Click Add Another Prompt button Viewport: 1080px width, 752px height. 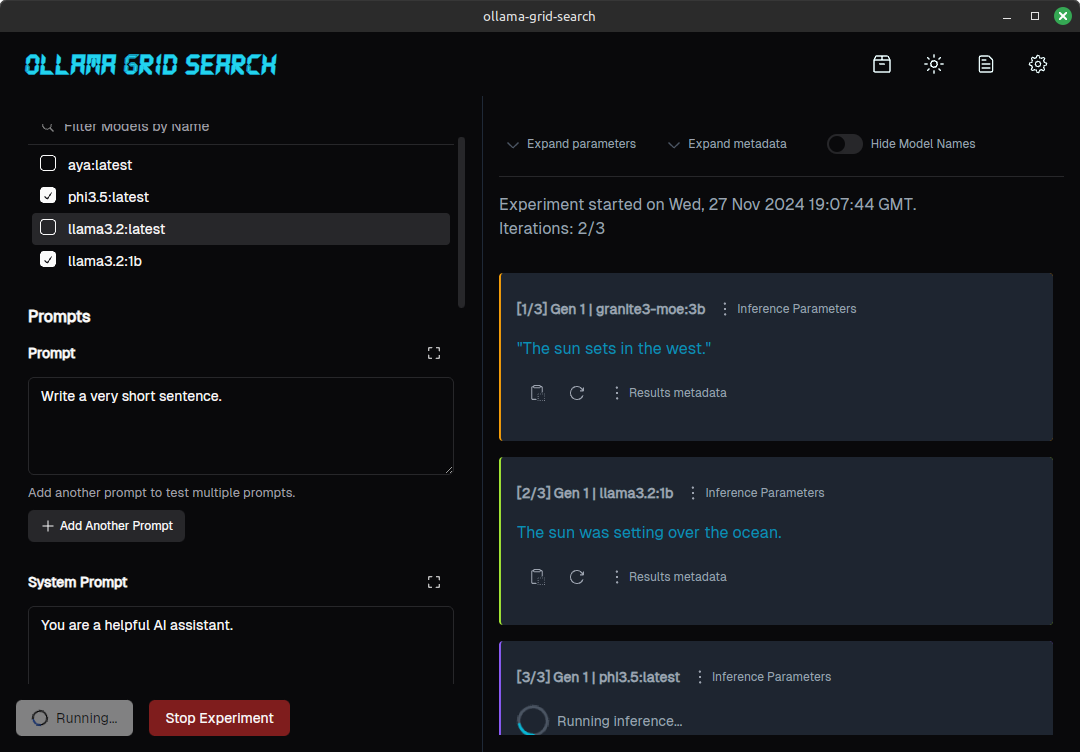107,526
